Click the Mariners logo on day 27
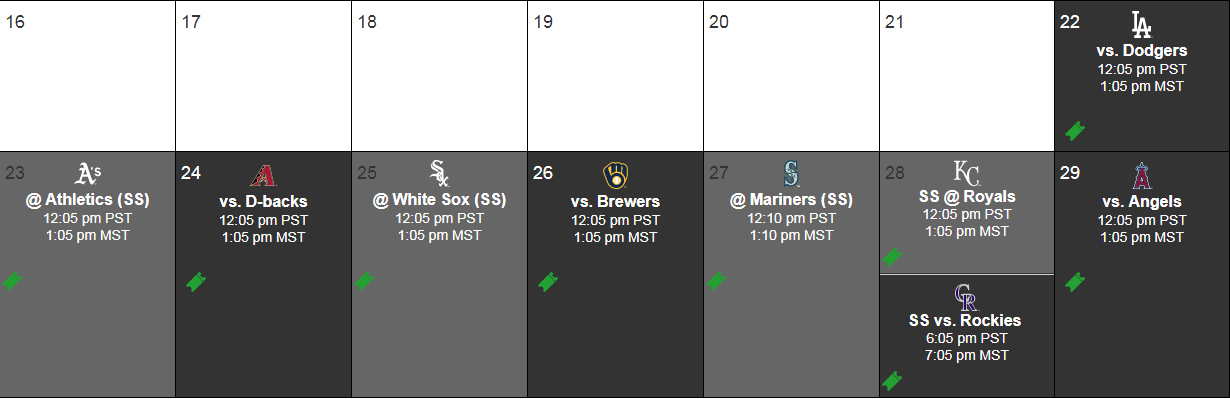Screen dimensions: 1230x399 (791, 174)
